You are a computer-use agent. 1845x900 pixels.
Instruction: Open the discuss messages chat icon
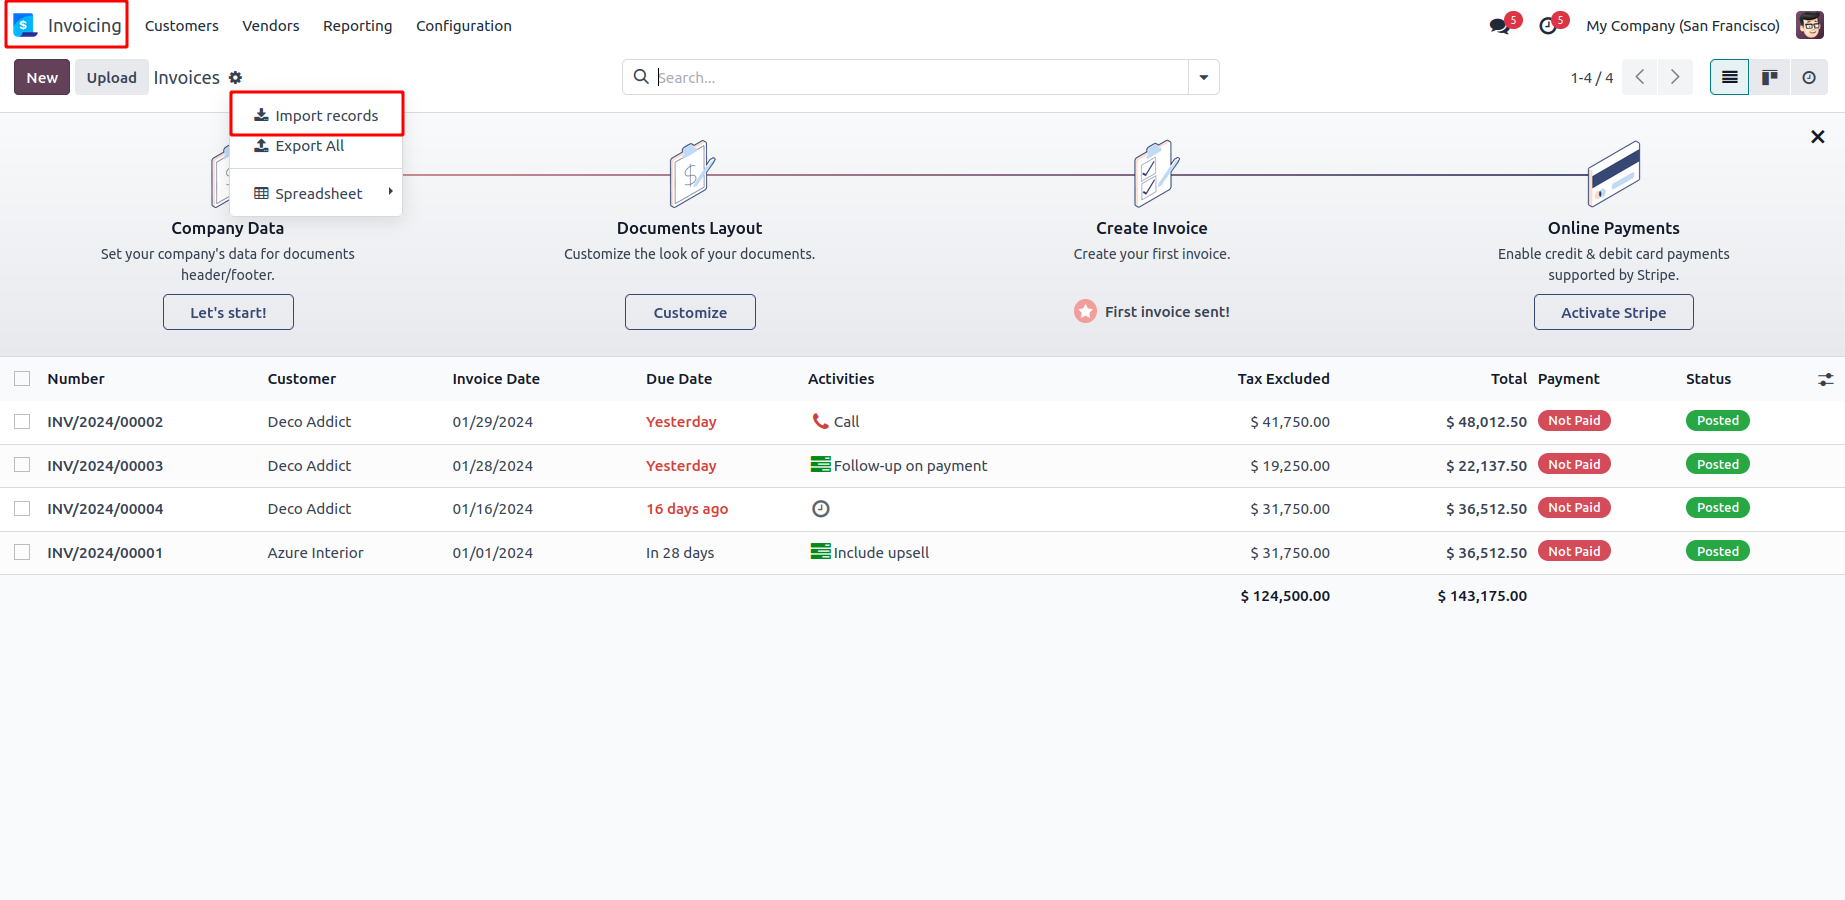(1500, 26)
